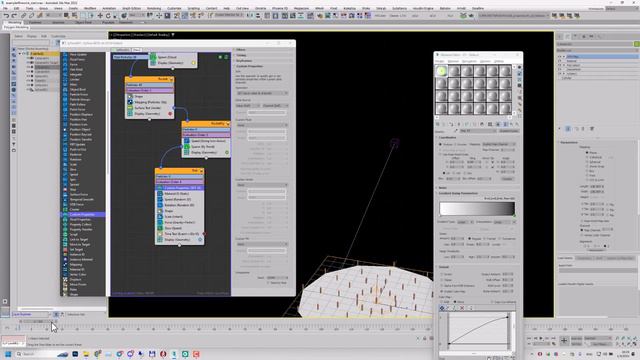Open the Custom Vector channel dropdown
The image size is (640, 360).
262,185
